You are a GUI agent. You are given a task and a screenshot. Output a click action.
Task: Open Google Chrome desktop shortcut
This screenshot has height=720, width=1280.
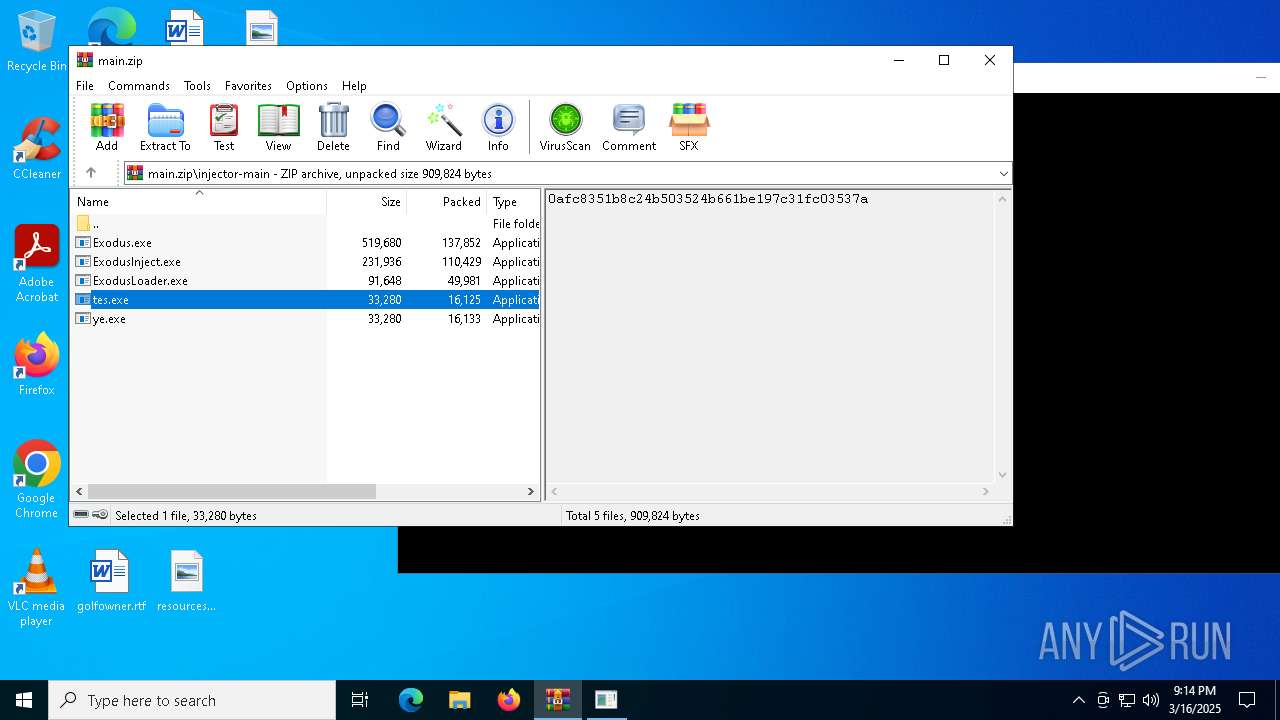click(37, 479)
